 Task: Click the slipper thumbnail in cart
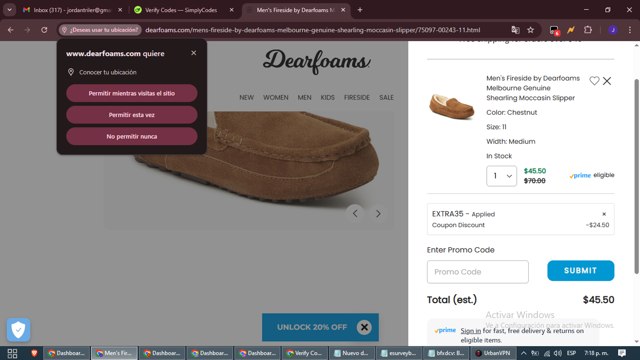451,107
